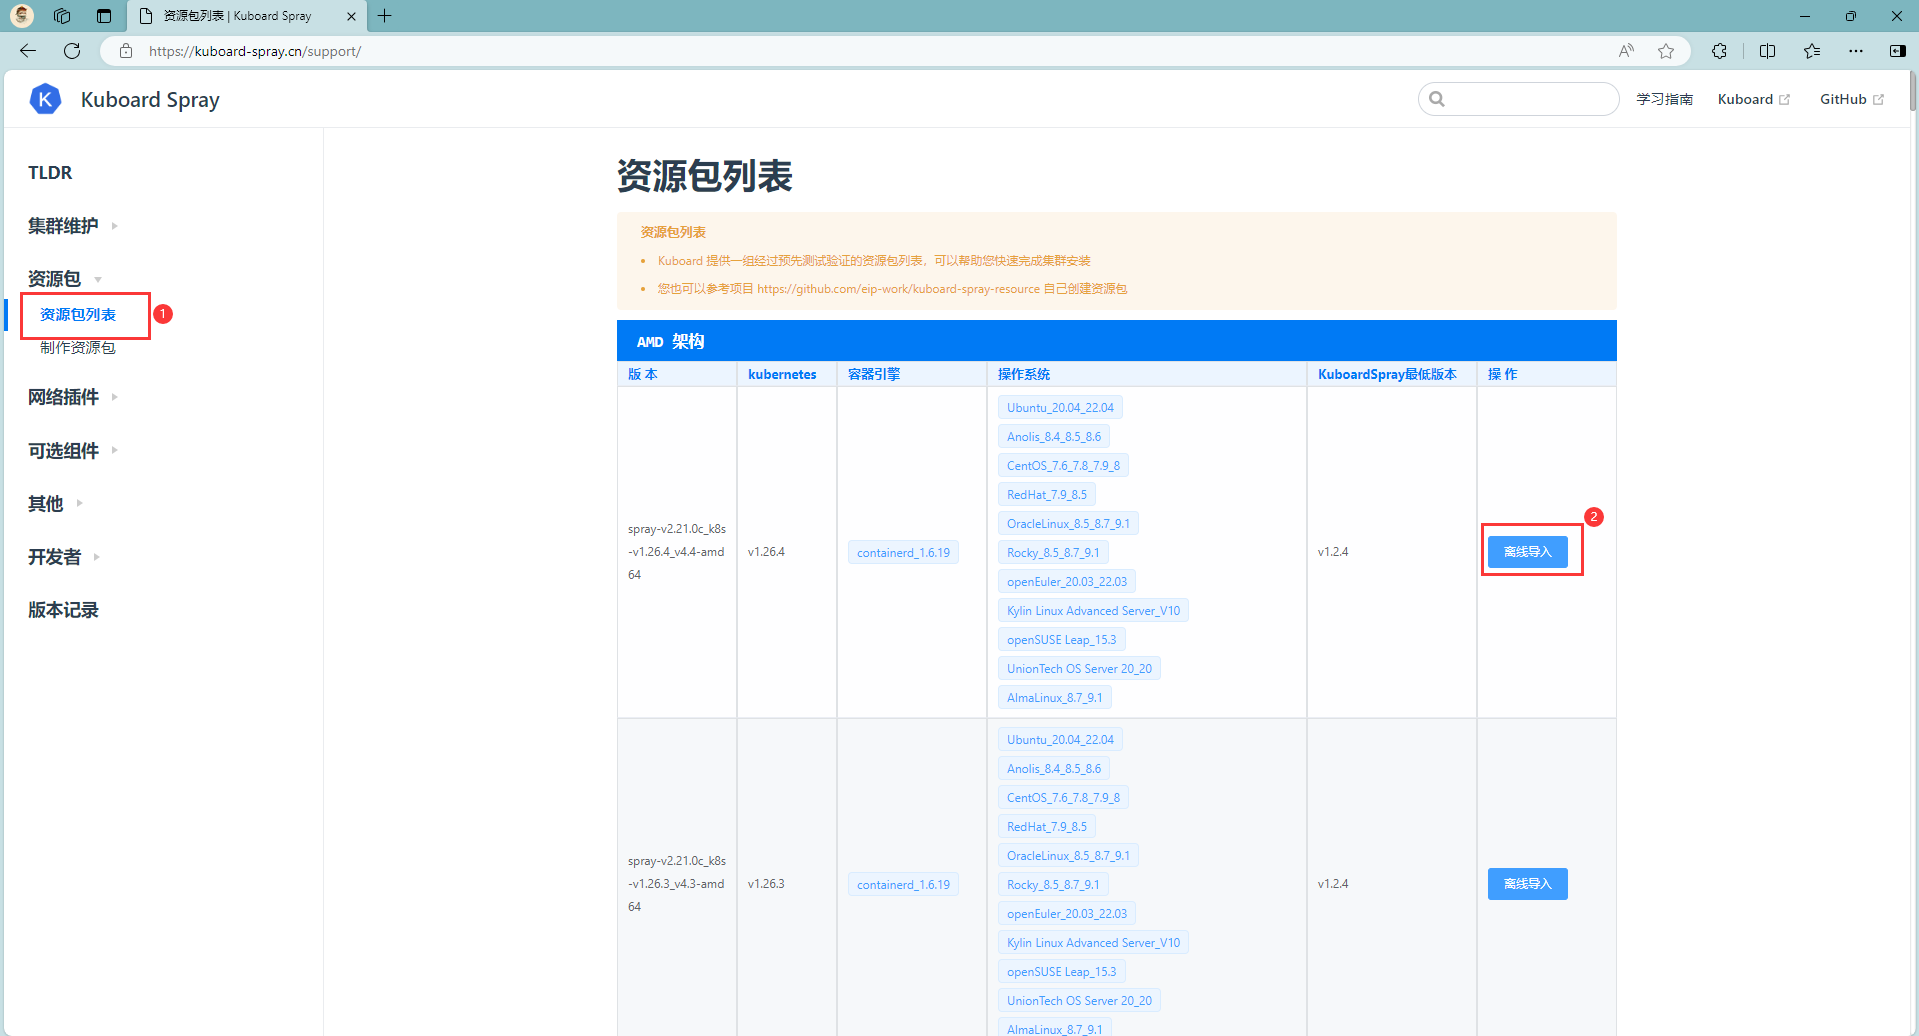This screenshot has width=1919, height=1036.
Task: Collapse the 资源包 sidebar section
Action: (x=55, y=279)
